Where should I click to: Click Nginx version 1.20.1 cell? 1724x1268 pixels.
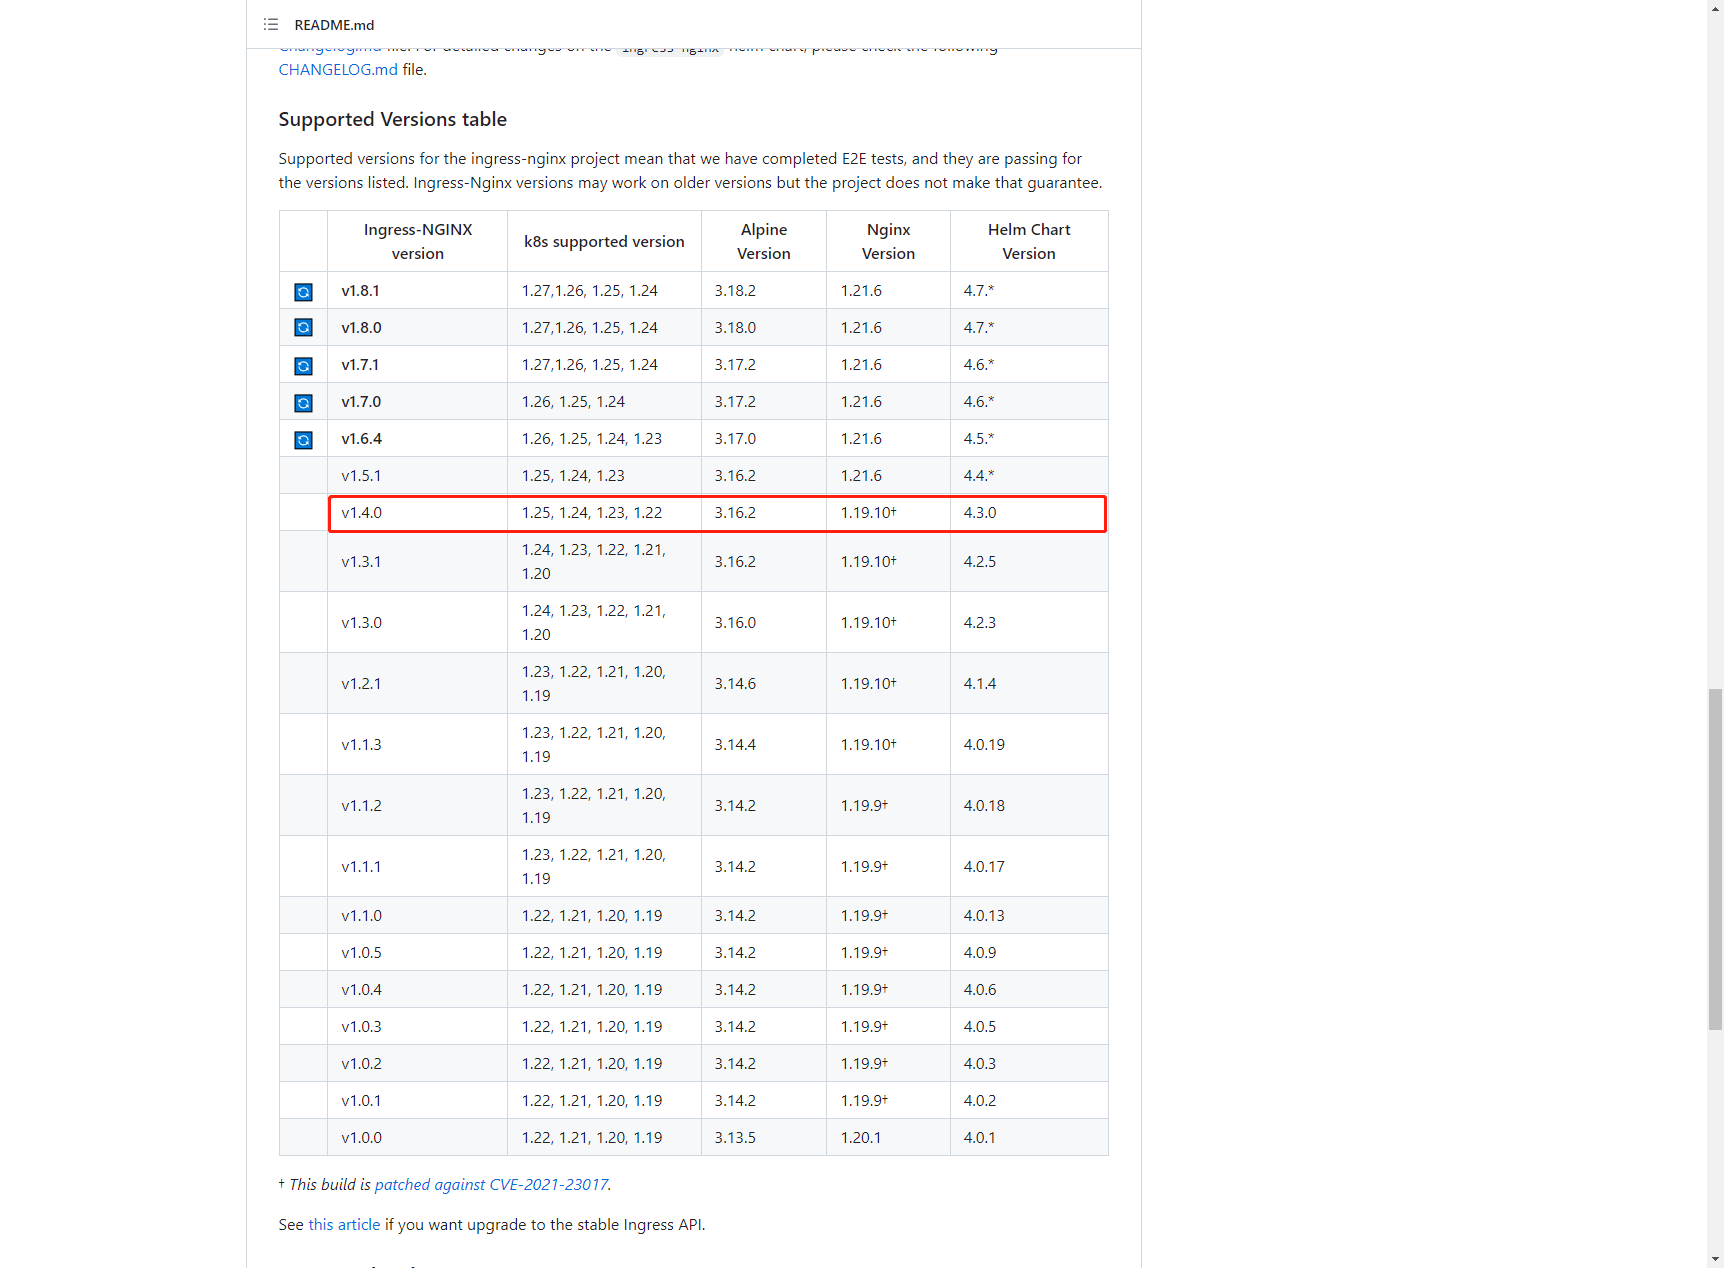pos(888,1138)
